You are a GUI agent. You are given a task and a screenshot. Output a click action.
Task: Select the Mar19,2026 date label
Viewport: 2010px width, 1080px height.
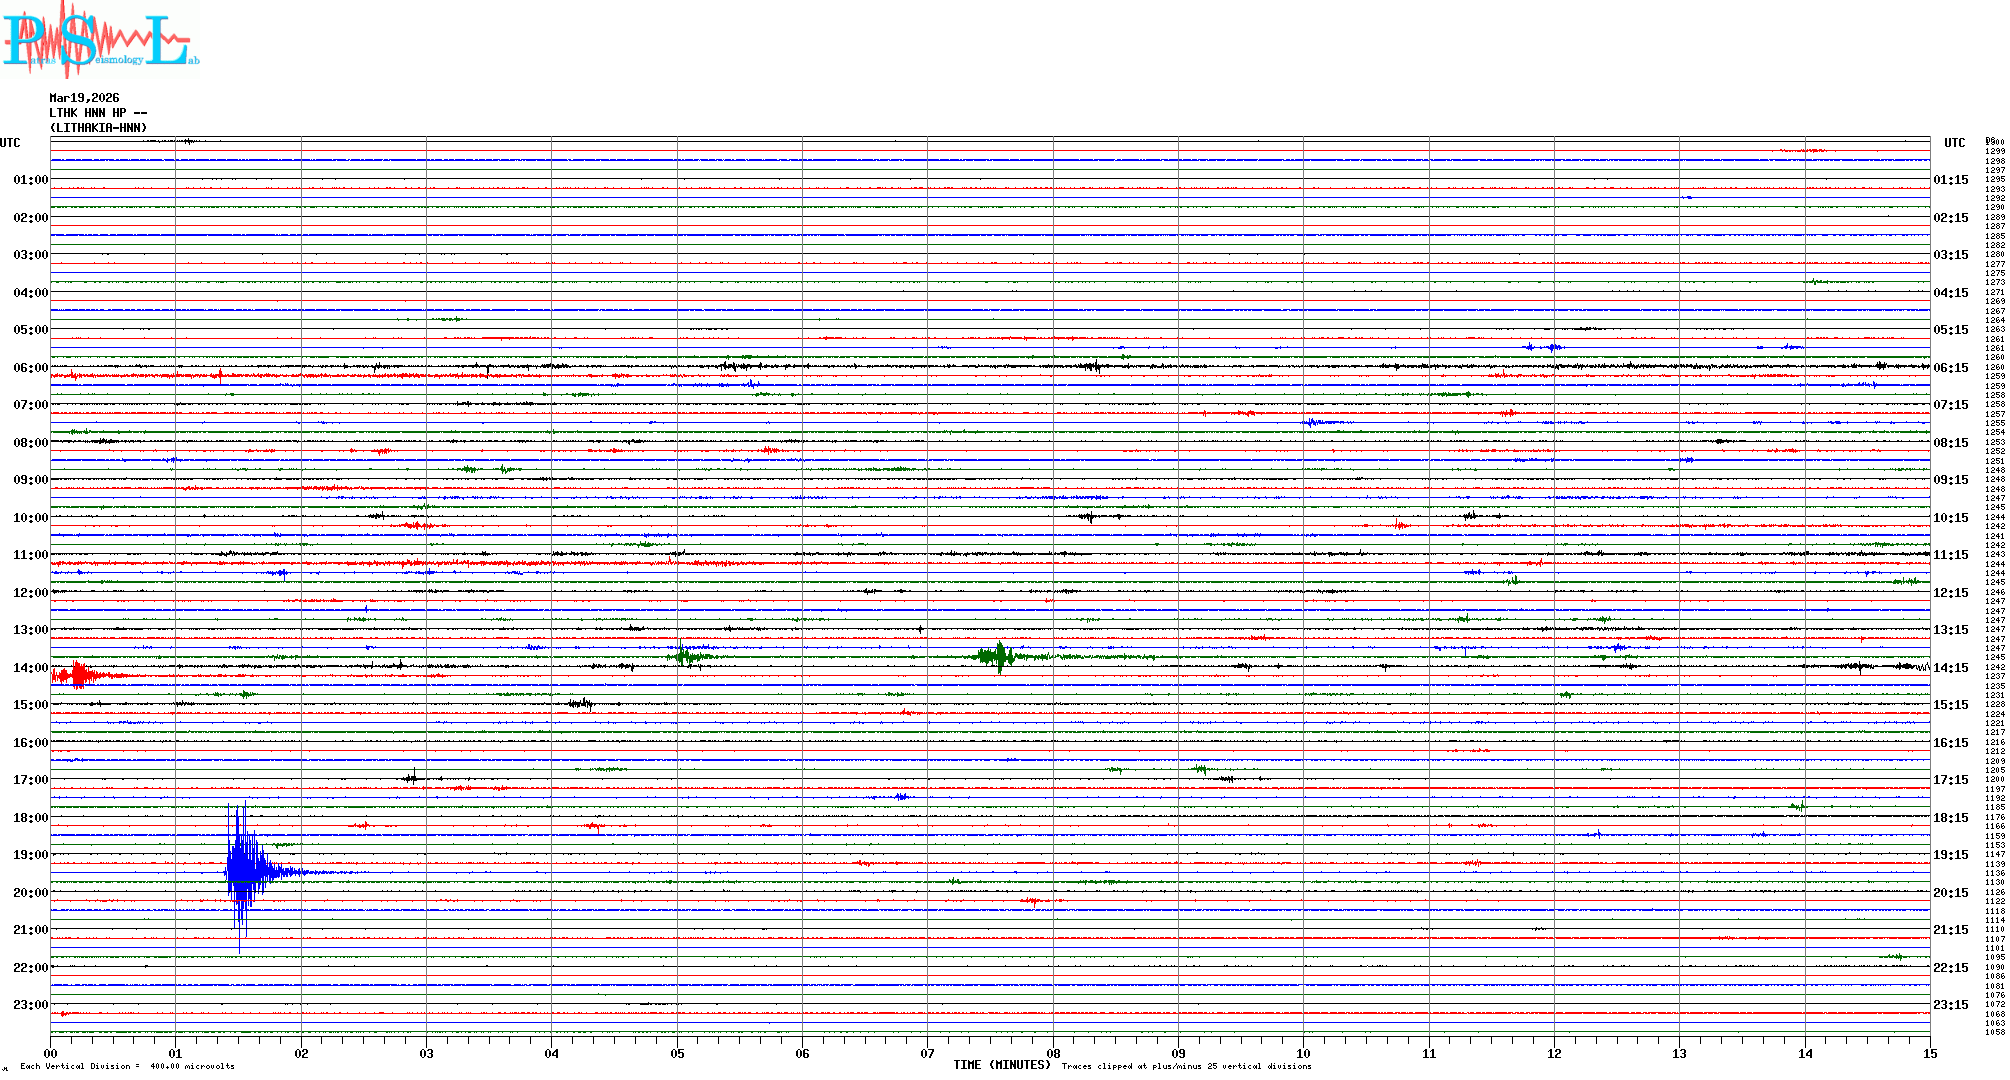point(84,98)
